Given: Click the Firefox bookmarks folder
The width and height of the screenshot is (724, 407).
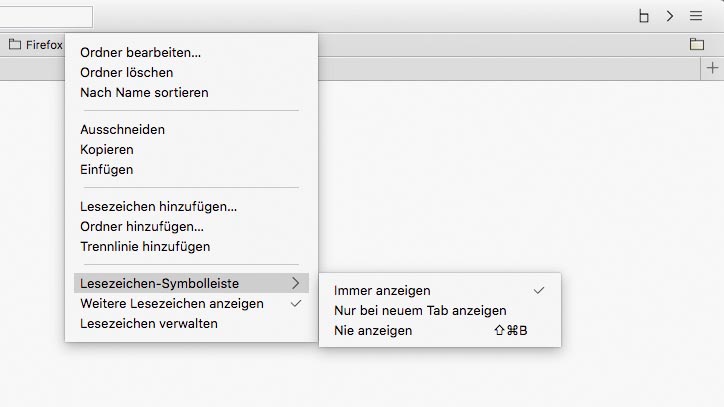Looking at the screenshot, I should point(36,44).
